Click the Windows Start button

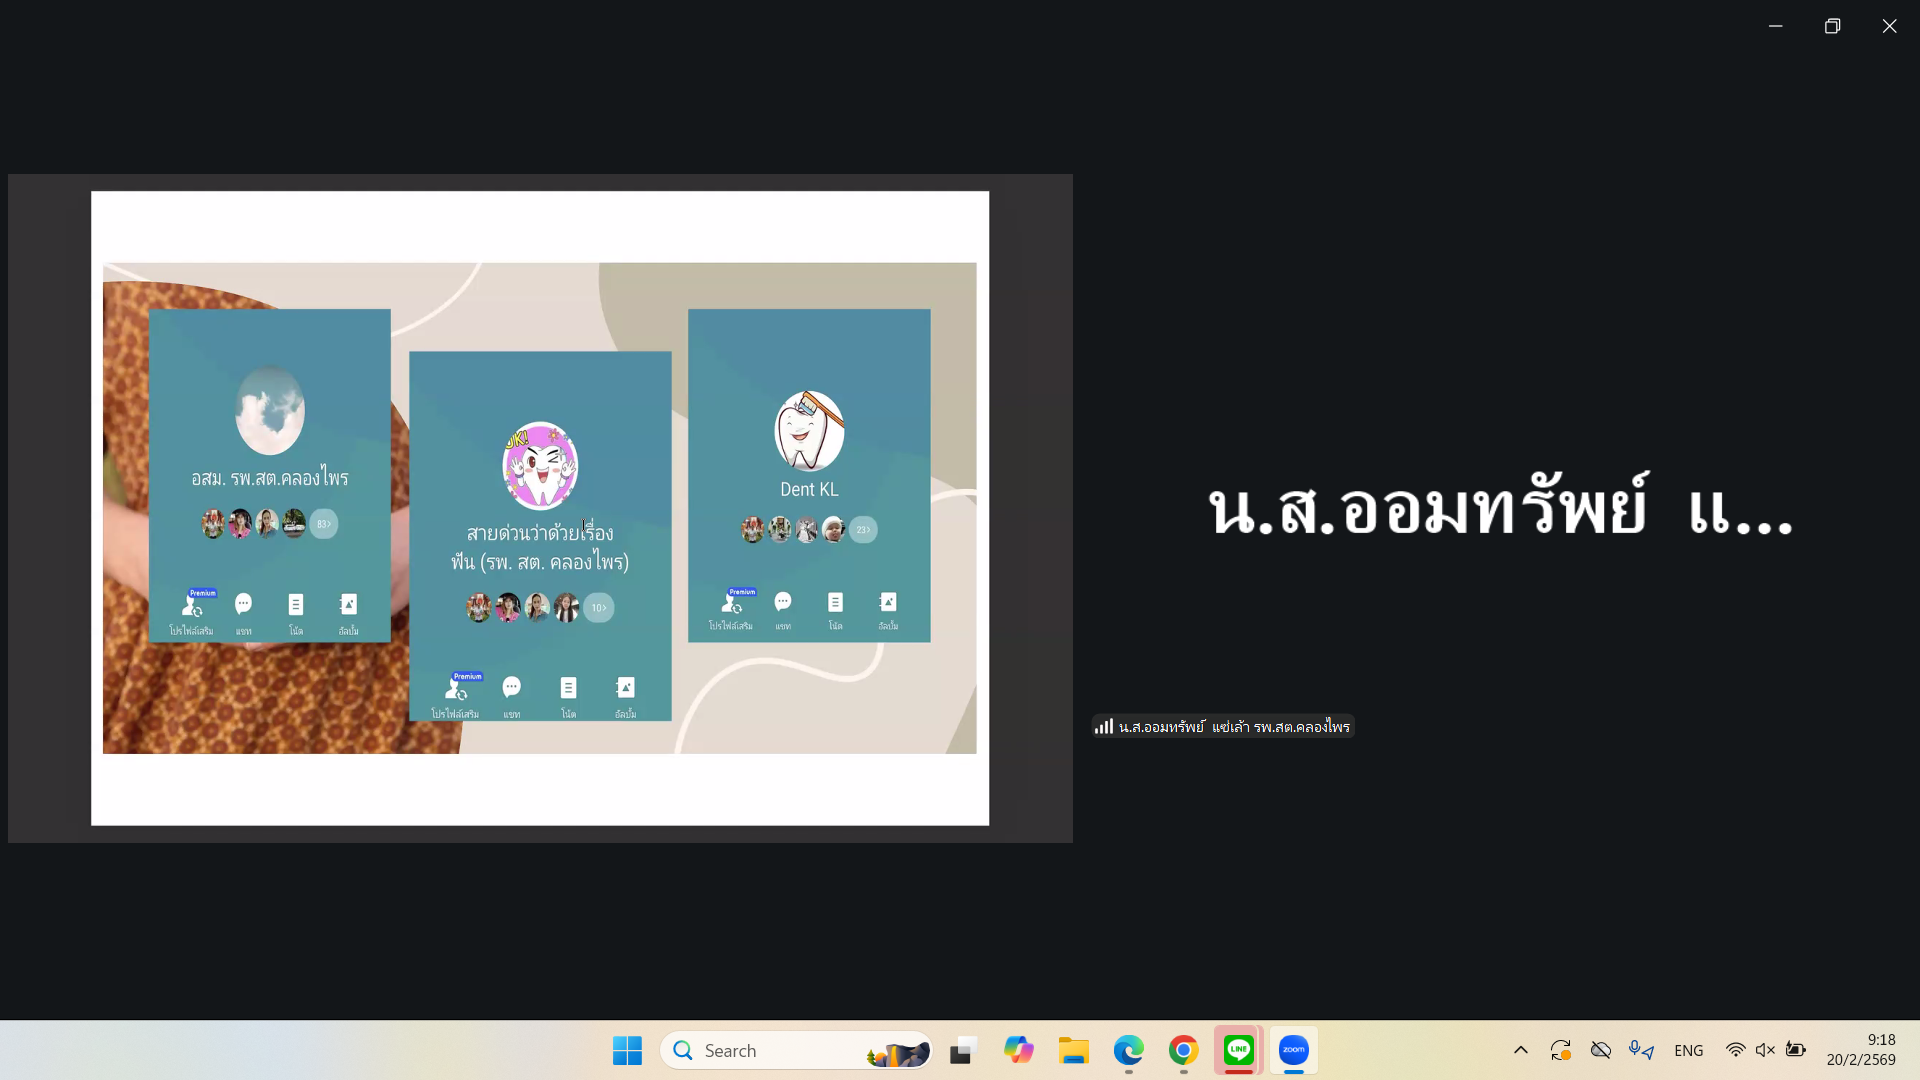point(627,1050)
